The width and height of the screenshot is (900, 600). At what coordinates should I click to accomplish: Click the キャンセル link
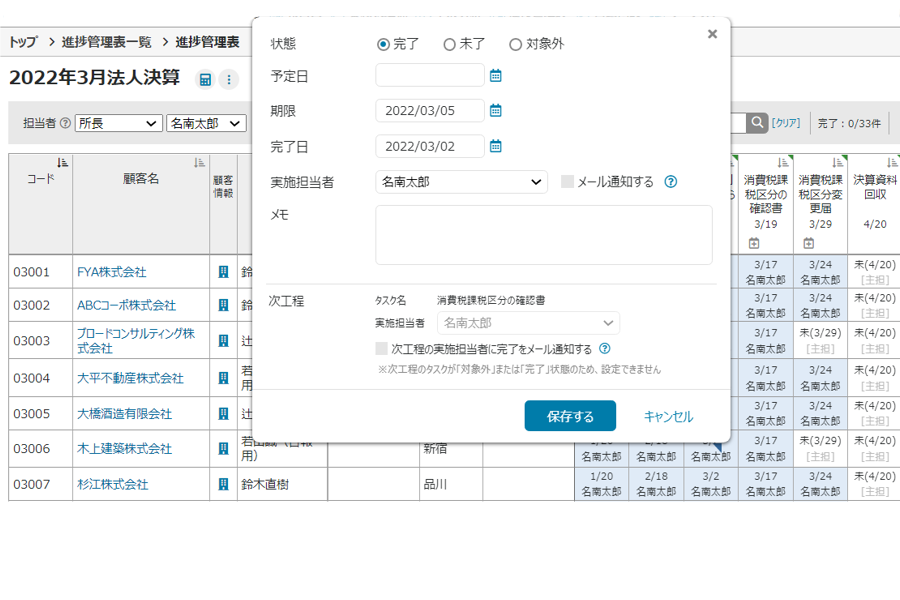[668, 416]
